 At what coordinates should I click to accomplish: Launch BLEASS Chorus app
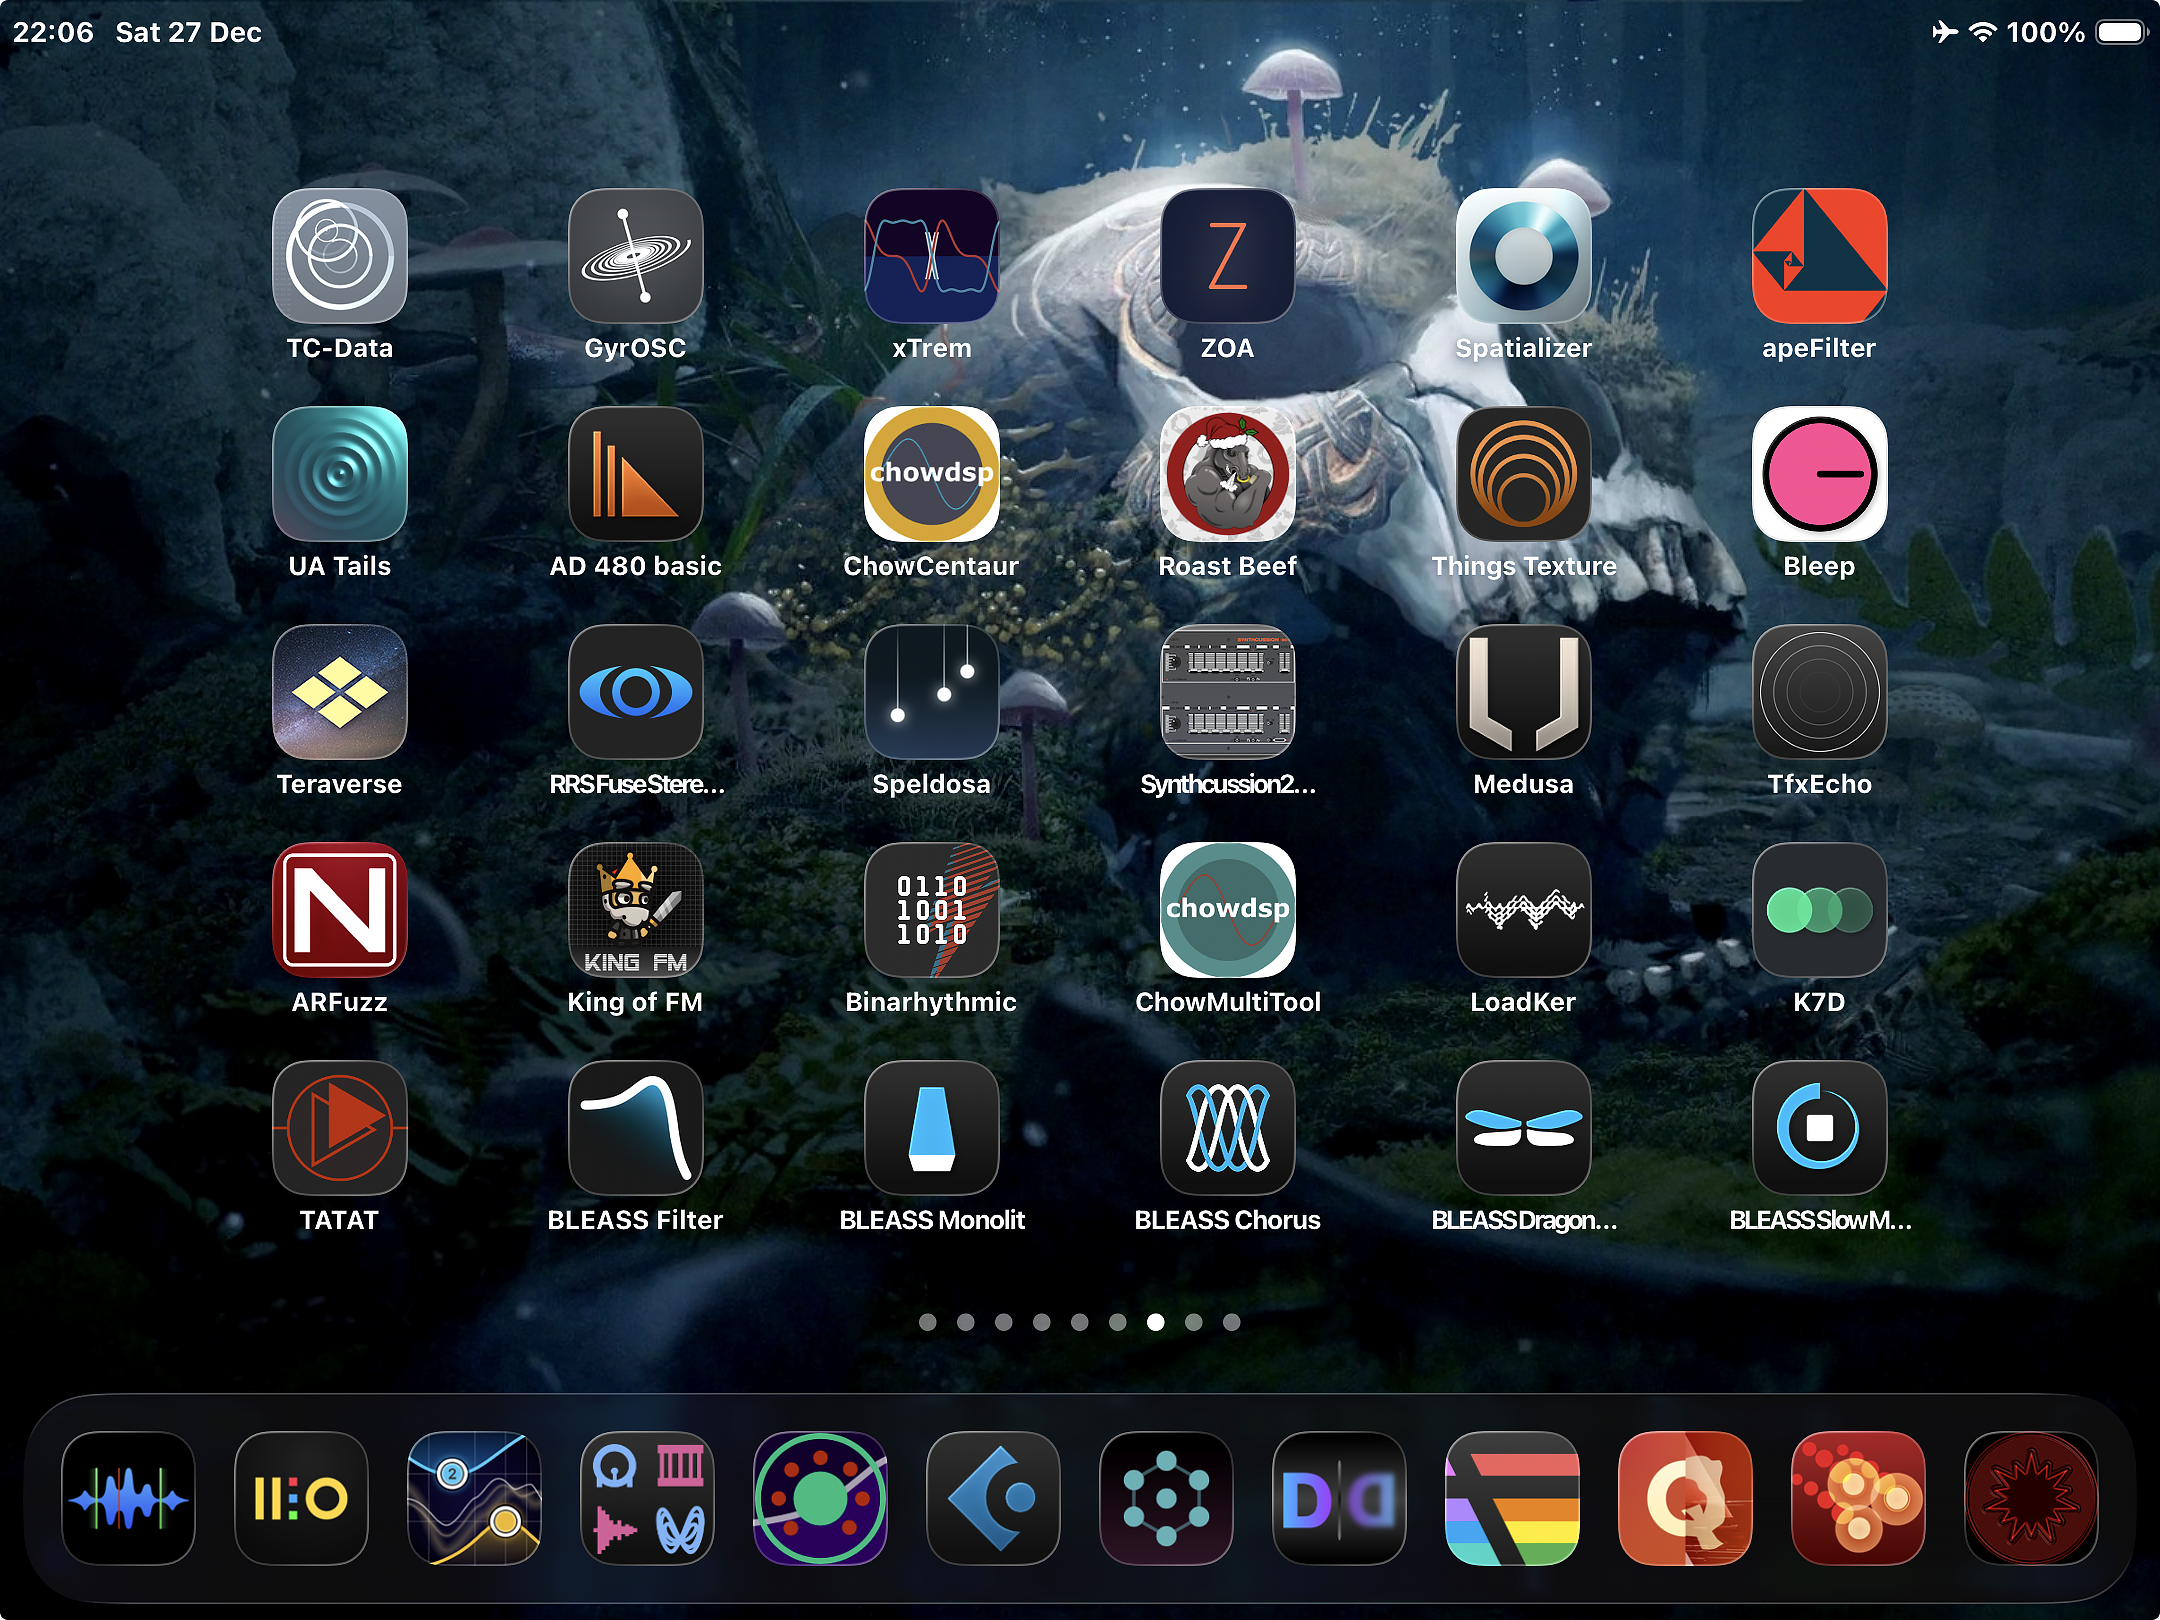click(1227, 1128)
